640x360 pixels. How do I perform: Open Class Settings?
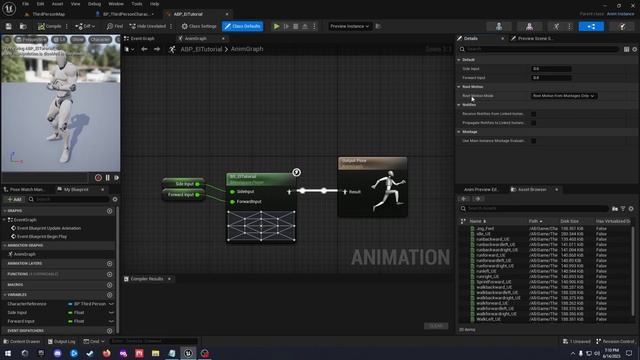199,26
